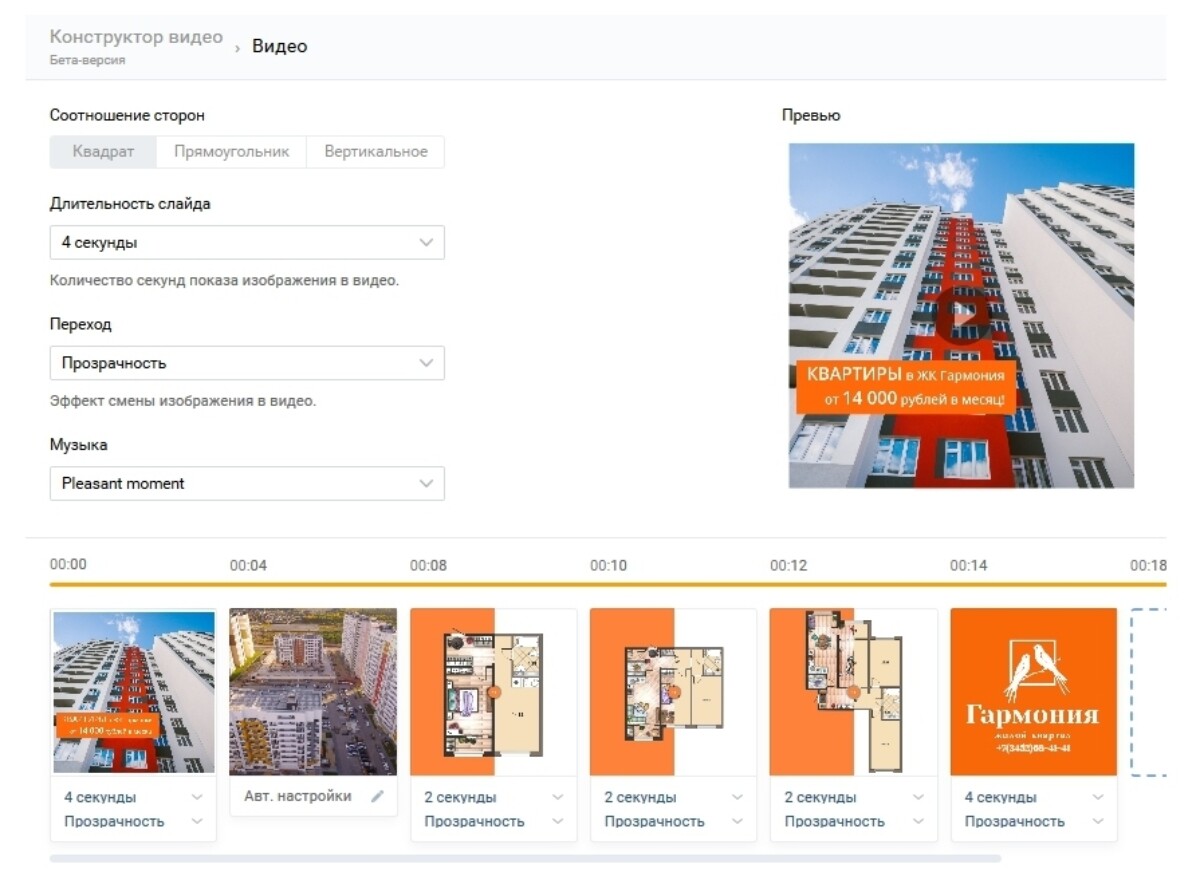Click the 00:12 timeline marker
This screenshot has height=880, width=1200.
pyautogui.click(x=788, y=565)
